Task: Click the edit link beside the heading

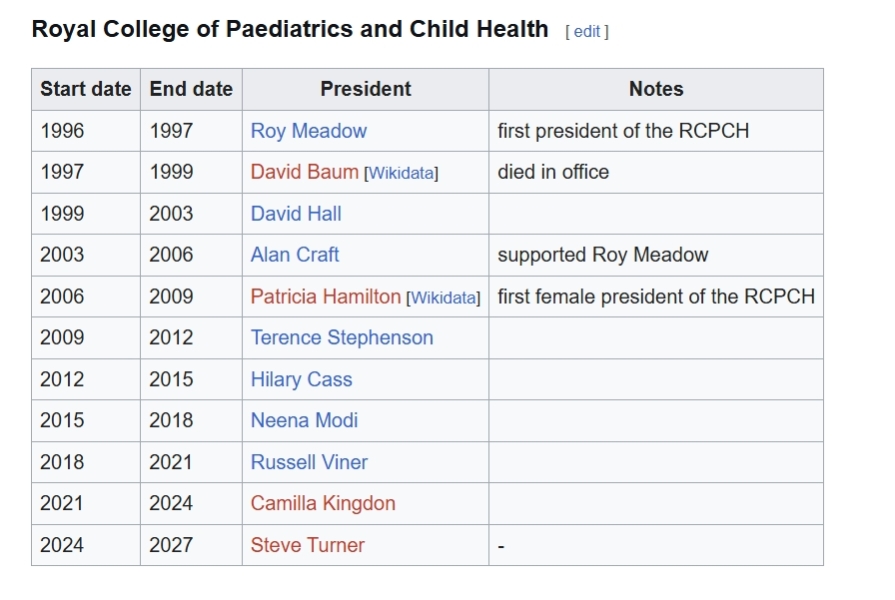Action: coord(587,31)
